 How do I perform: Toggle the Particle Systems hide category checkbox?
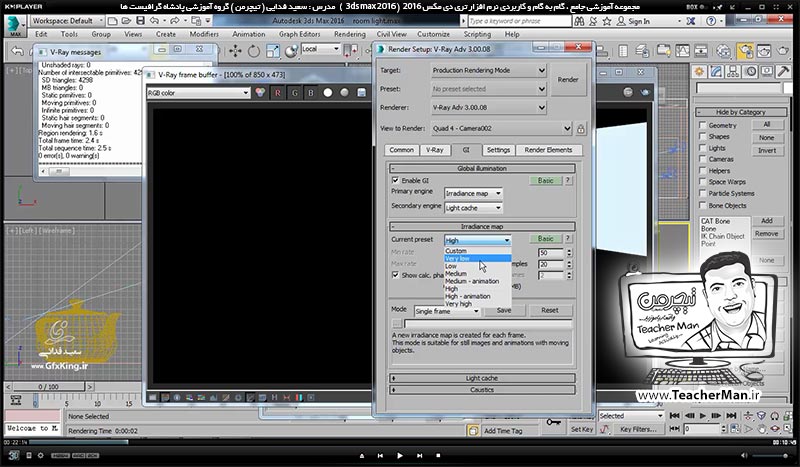pyautogui.click(x=703, y=193)
